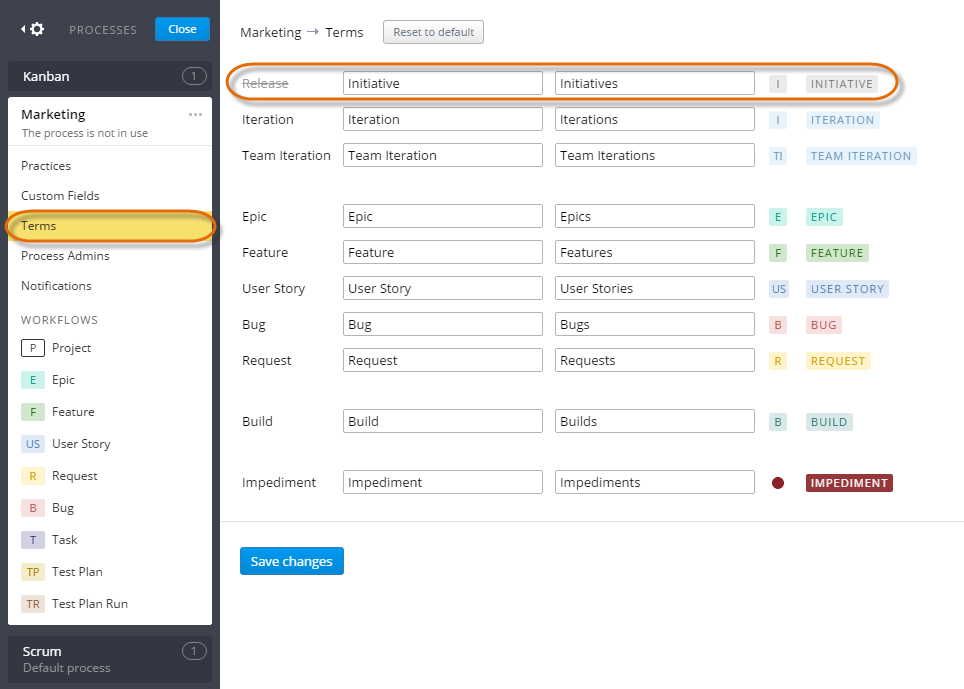Click the red Impediment color dot
This screenshot has width=964, height=689.
[x=778, y=482]
